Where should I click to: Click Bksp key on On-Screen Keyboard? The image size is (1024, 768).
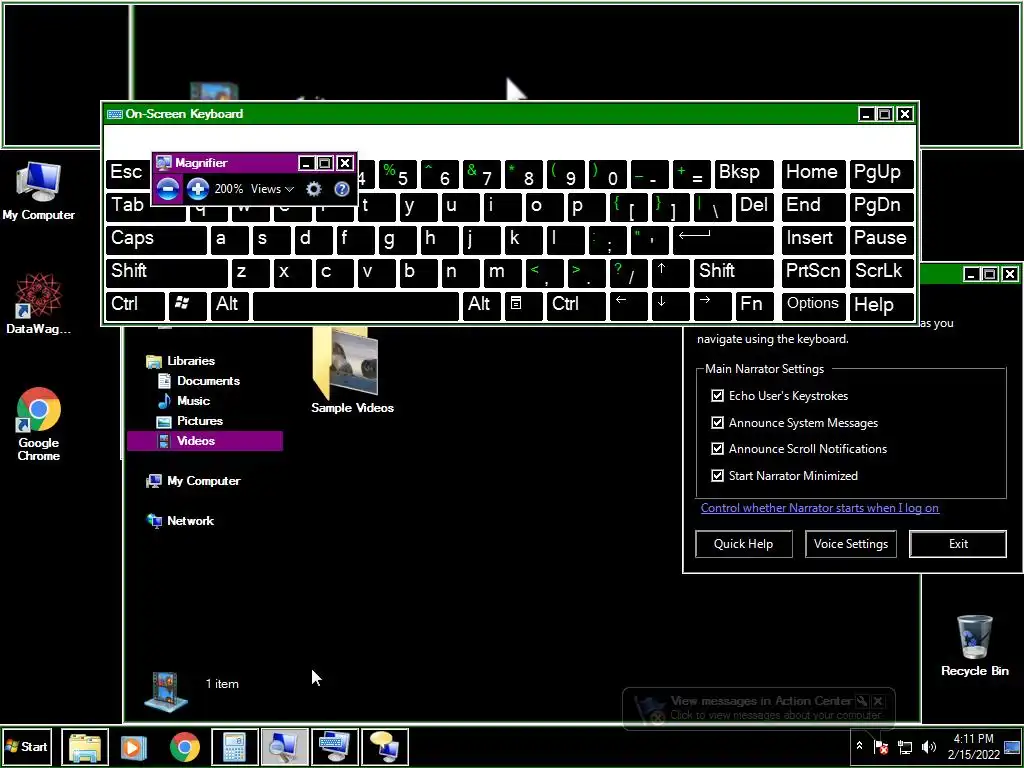coord(744,174)
